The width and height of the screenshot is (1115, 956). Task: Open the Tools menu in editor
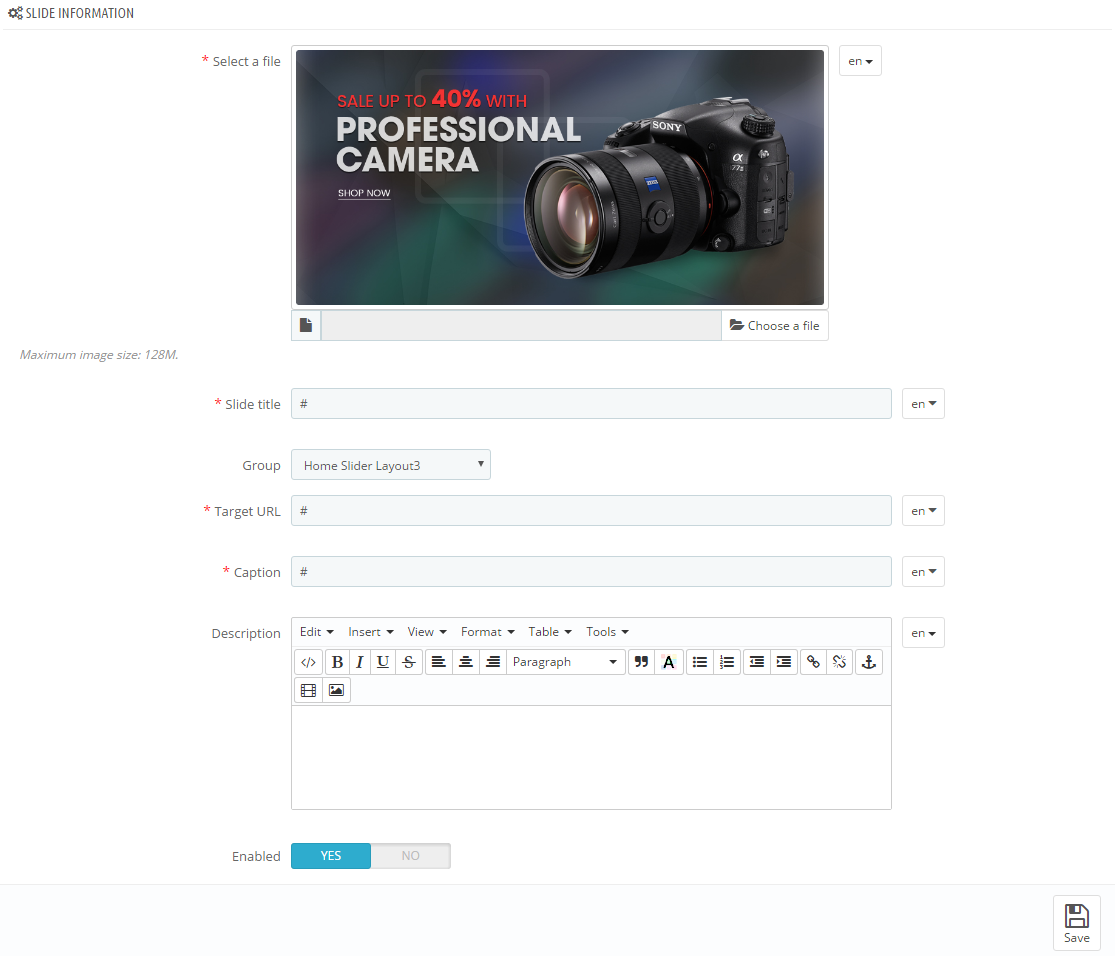607,632
